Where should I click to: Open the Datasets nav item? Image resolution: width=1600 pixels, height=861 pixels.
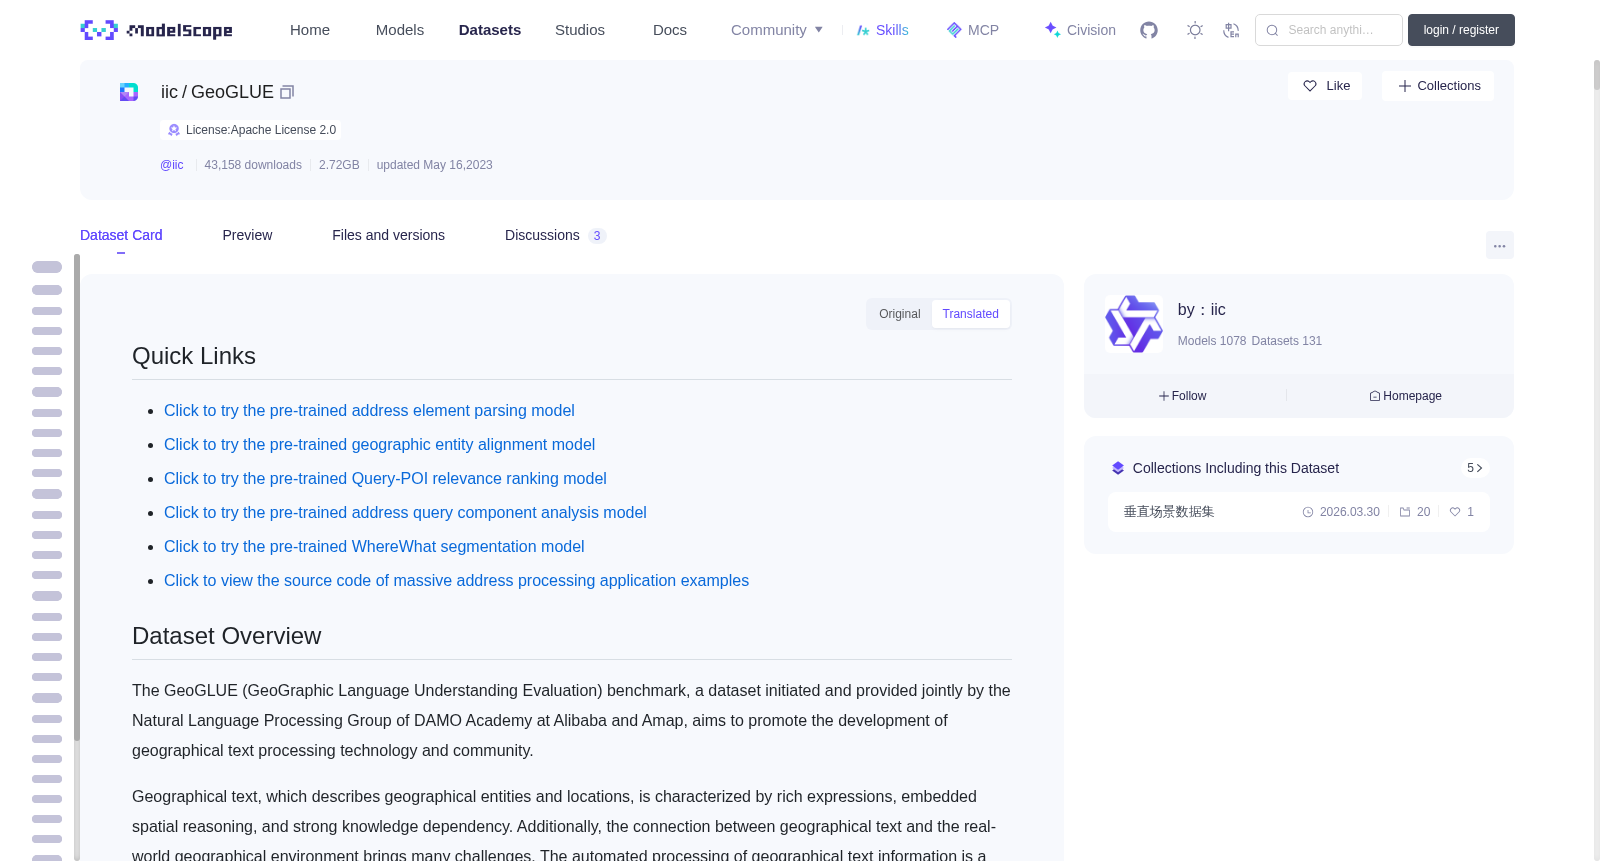(490, 30)
